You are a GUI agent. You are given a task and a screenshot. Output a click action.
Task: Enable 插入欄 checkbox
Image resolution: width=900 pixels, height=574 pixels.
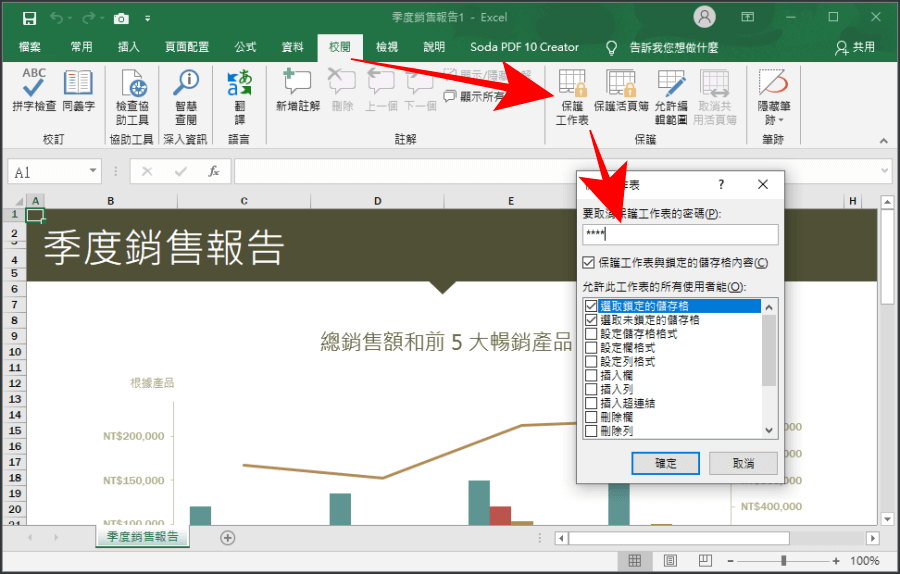pos(591,375)
